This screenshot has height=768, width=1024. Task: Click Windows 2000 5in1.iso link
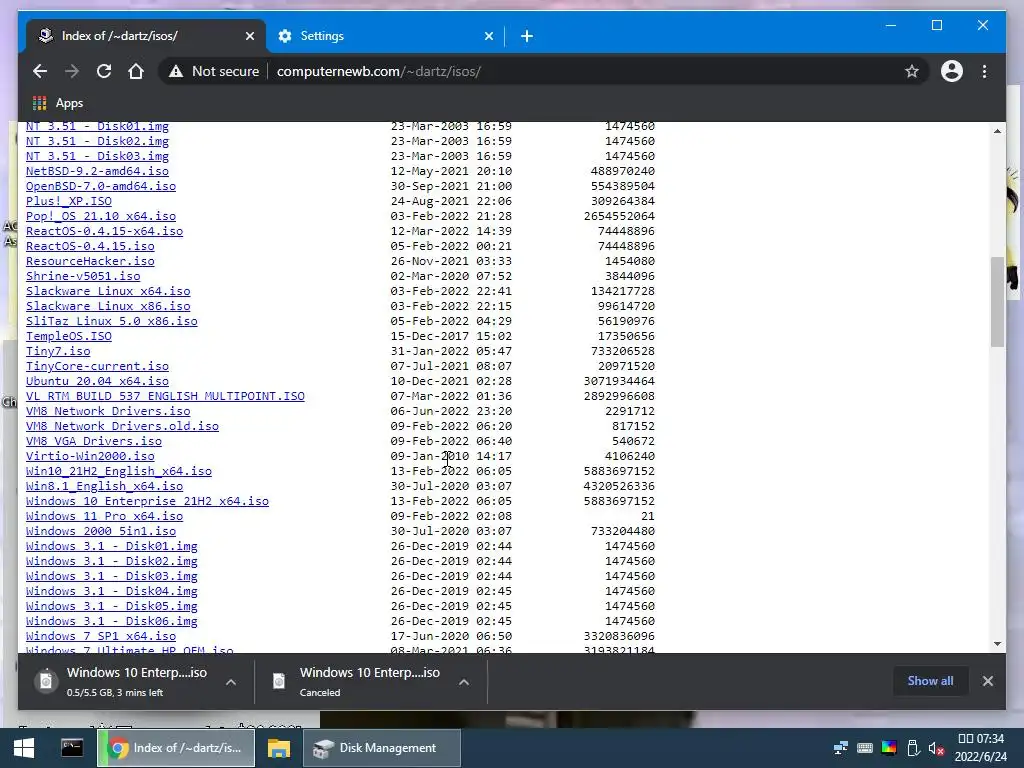point(101,532)
